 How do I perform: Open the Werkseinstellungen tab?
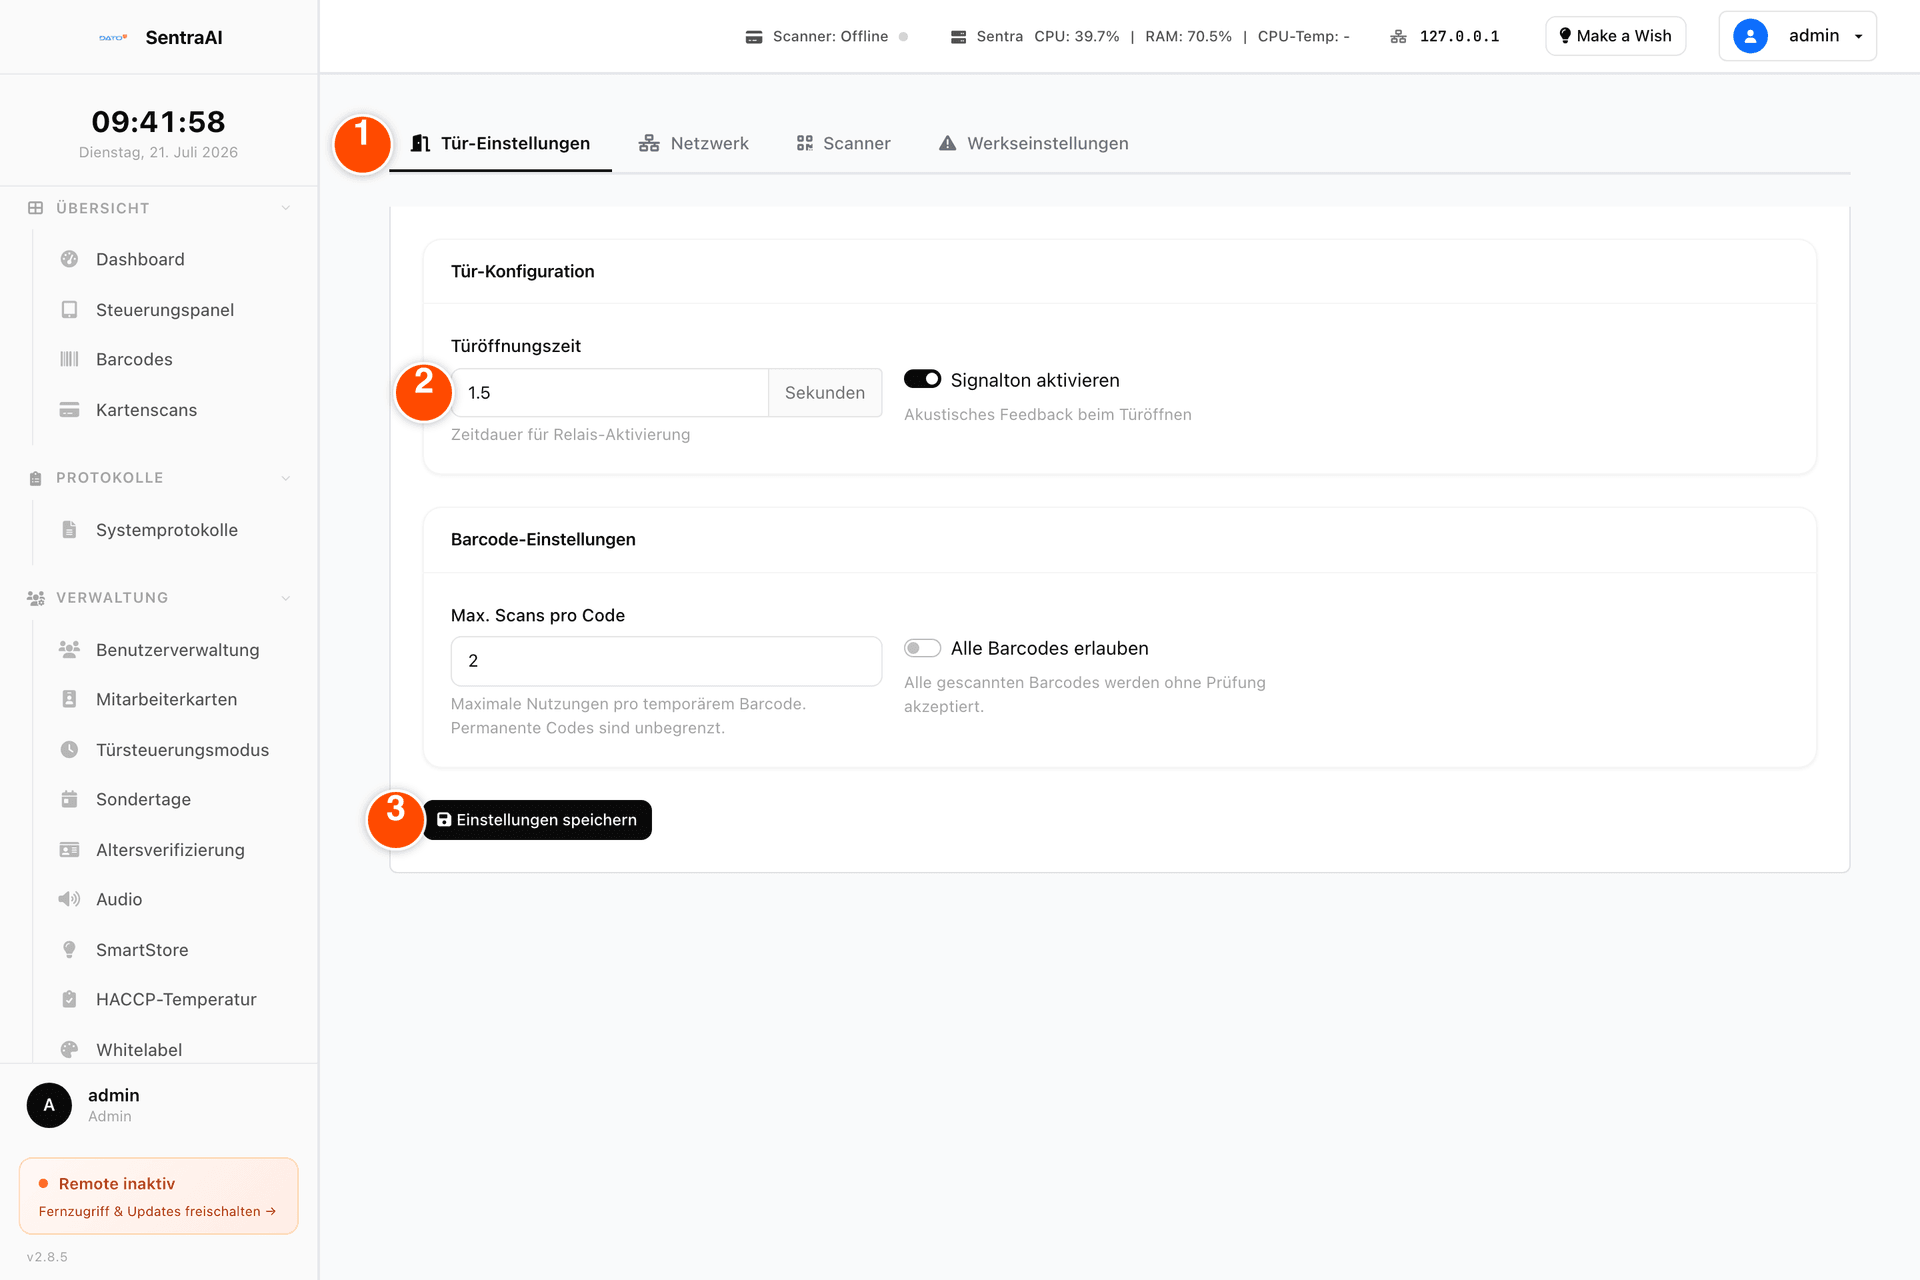coord(1033,143)
